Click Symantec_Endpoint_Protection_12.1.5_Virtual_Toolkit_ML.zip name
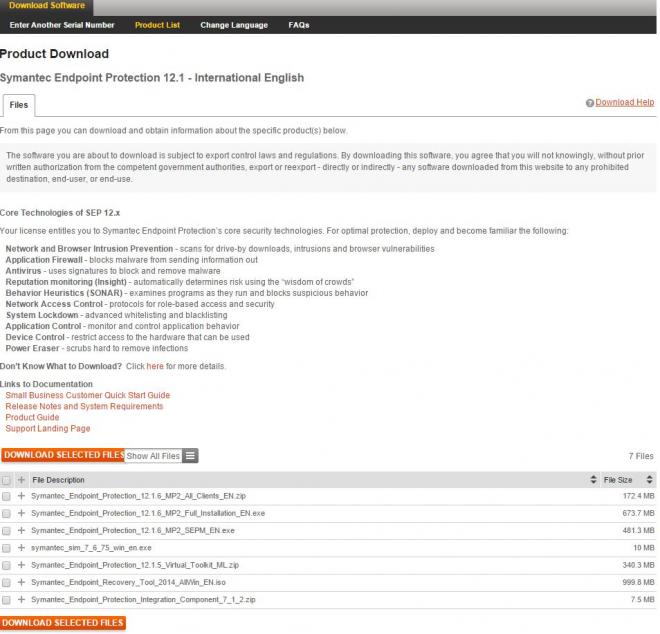Image resolution: width=660 pixels, height=634 pixels. (x=135, y=565)
